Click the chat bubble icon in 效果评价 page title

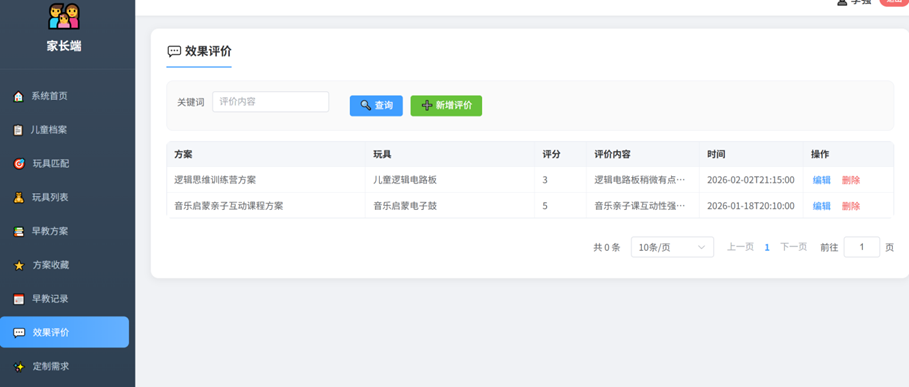click(174, 52)
